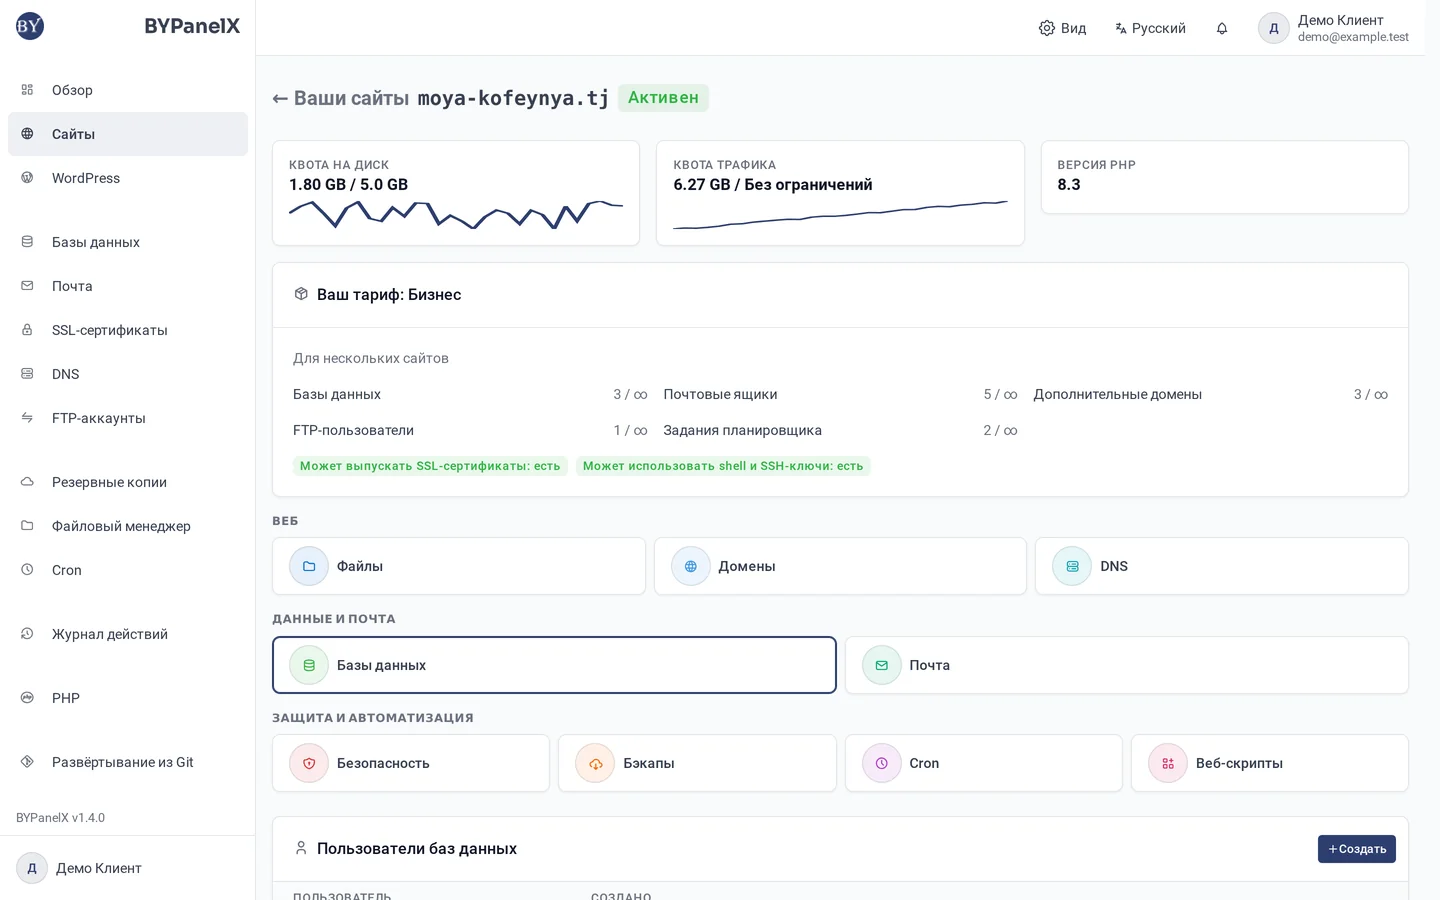This screenshot has width=1440, height=900.
Task: Click the PHP version value 8.3
Action: [x=1069, y=185]
